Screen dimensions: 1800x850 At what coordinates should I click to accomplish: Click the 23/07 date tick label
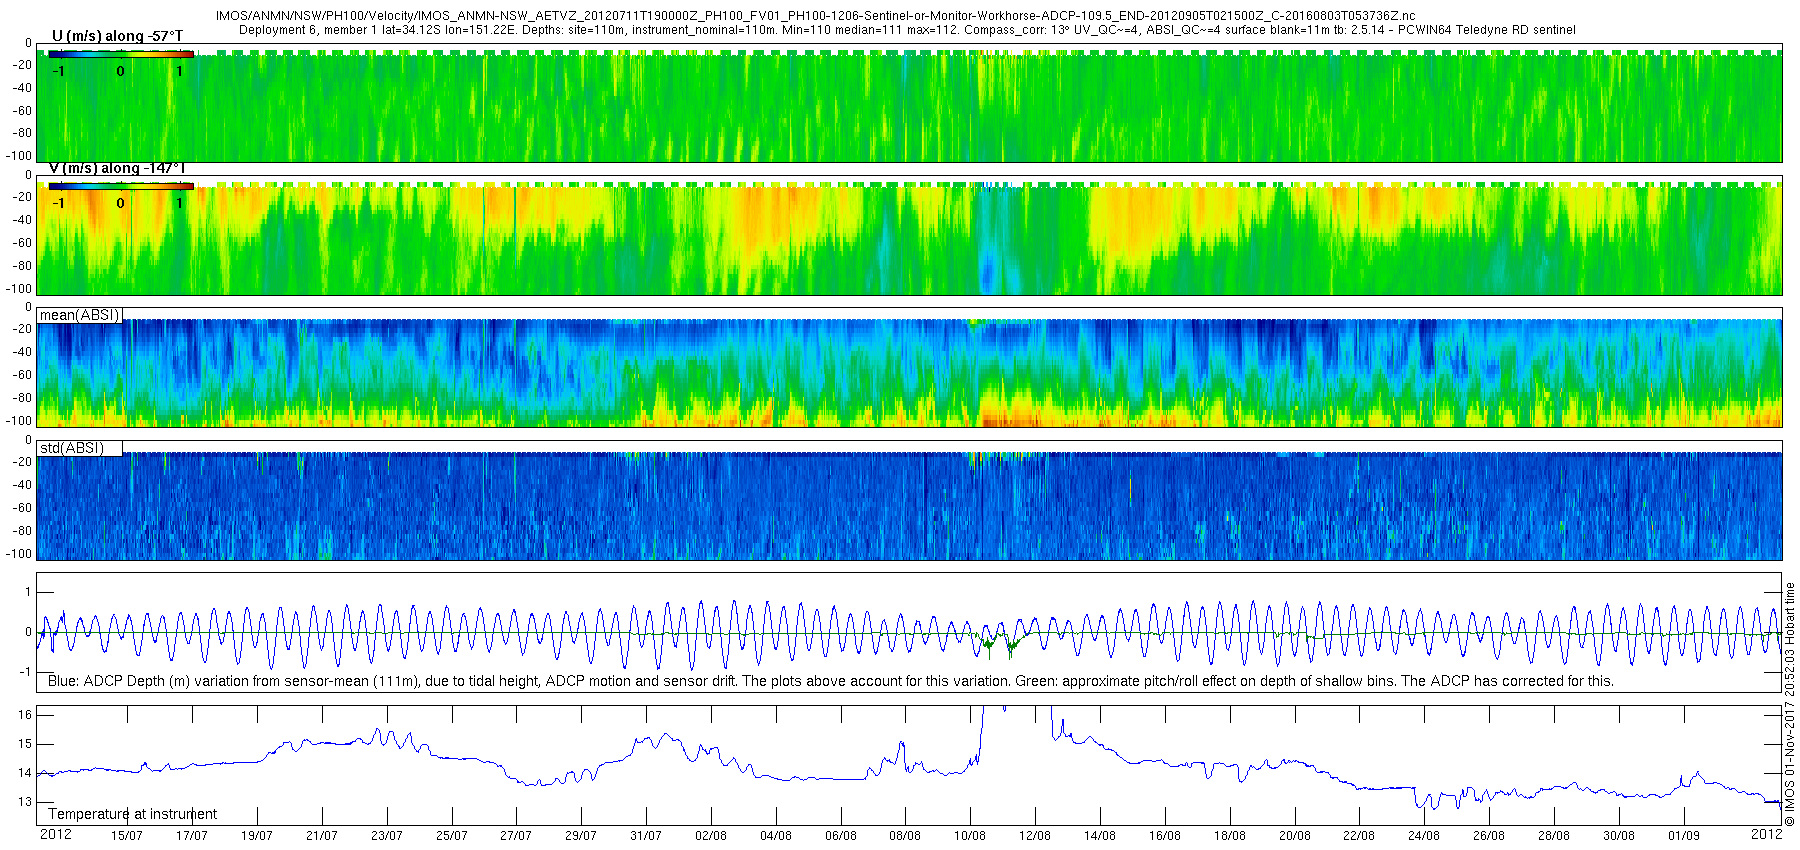(386, 836)
